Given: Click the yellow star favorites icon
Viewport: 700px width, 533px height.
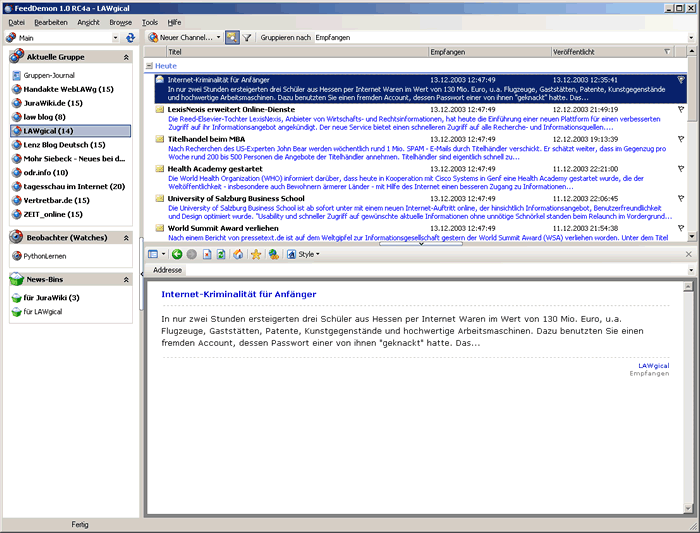Looking at the screenshot, I should [x=256, y=255].
